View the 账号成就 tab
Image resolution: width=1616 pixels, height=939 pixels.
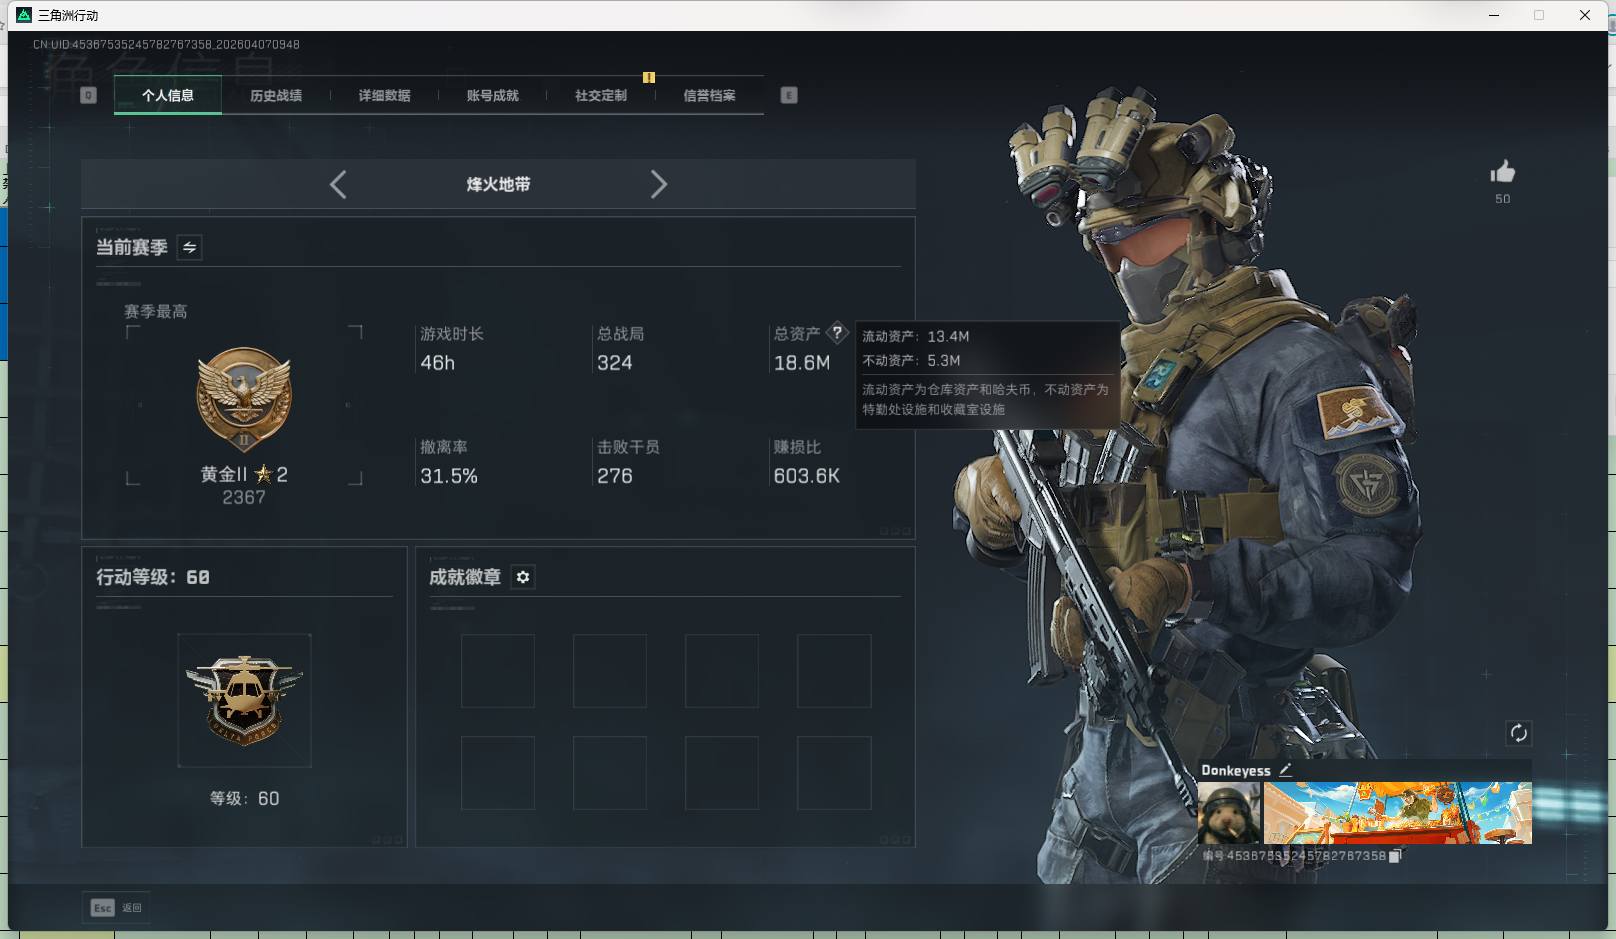[492, 94]
